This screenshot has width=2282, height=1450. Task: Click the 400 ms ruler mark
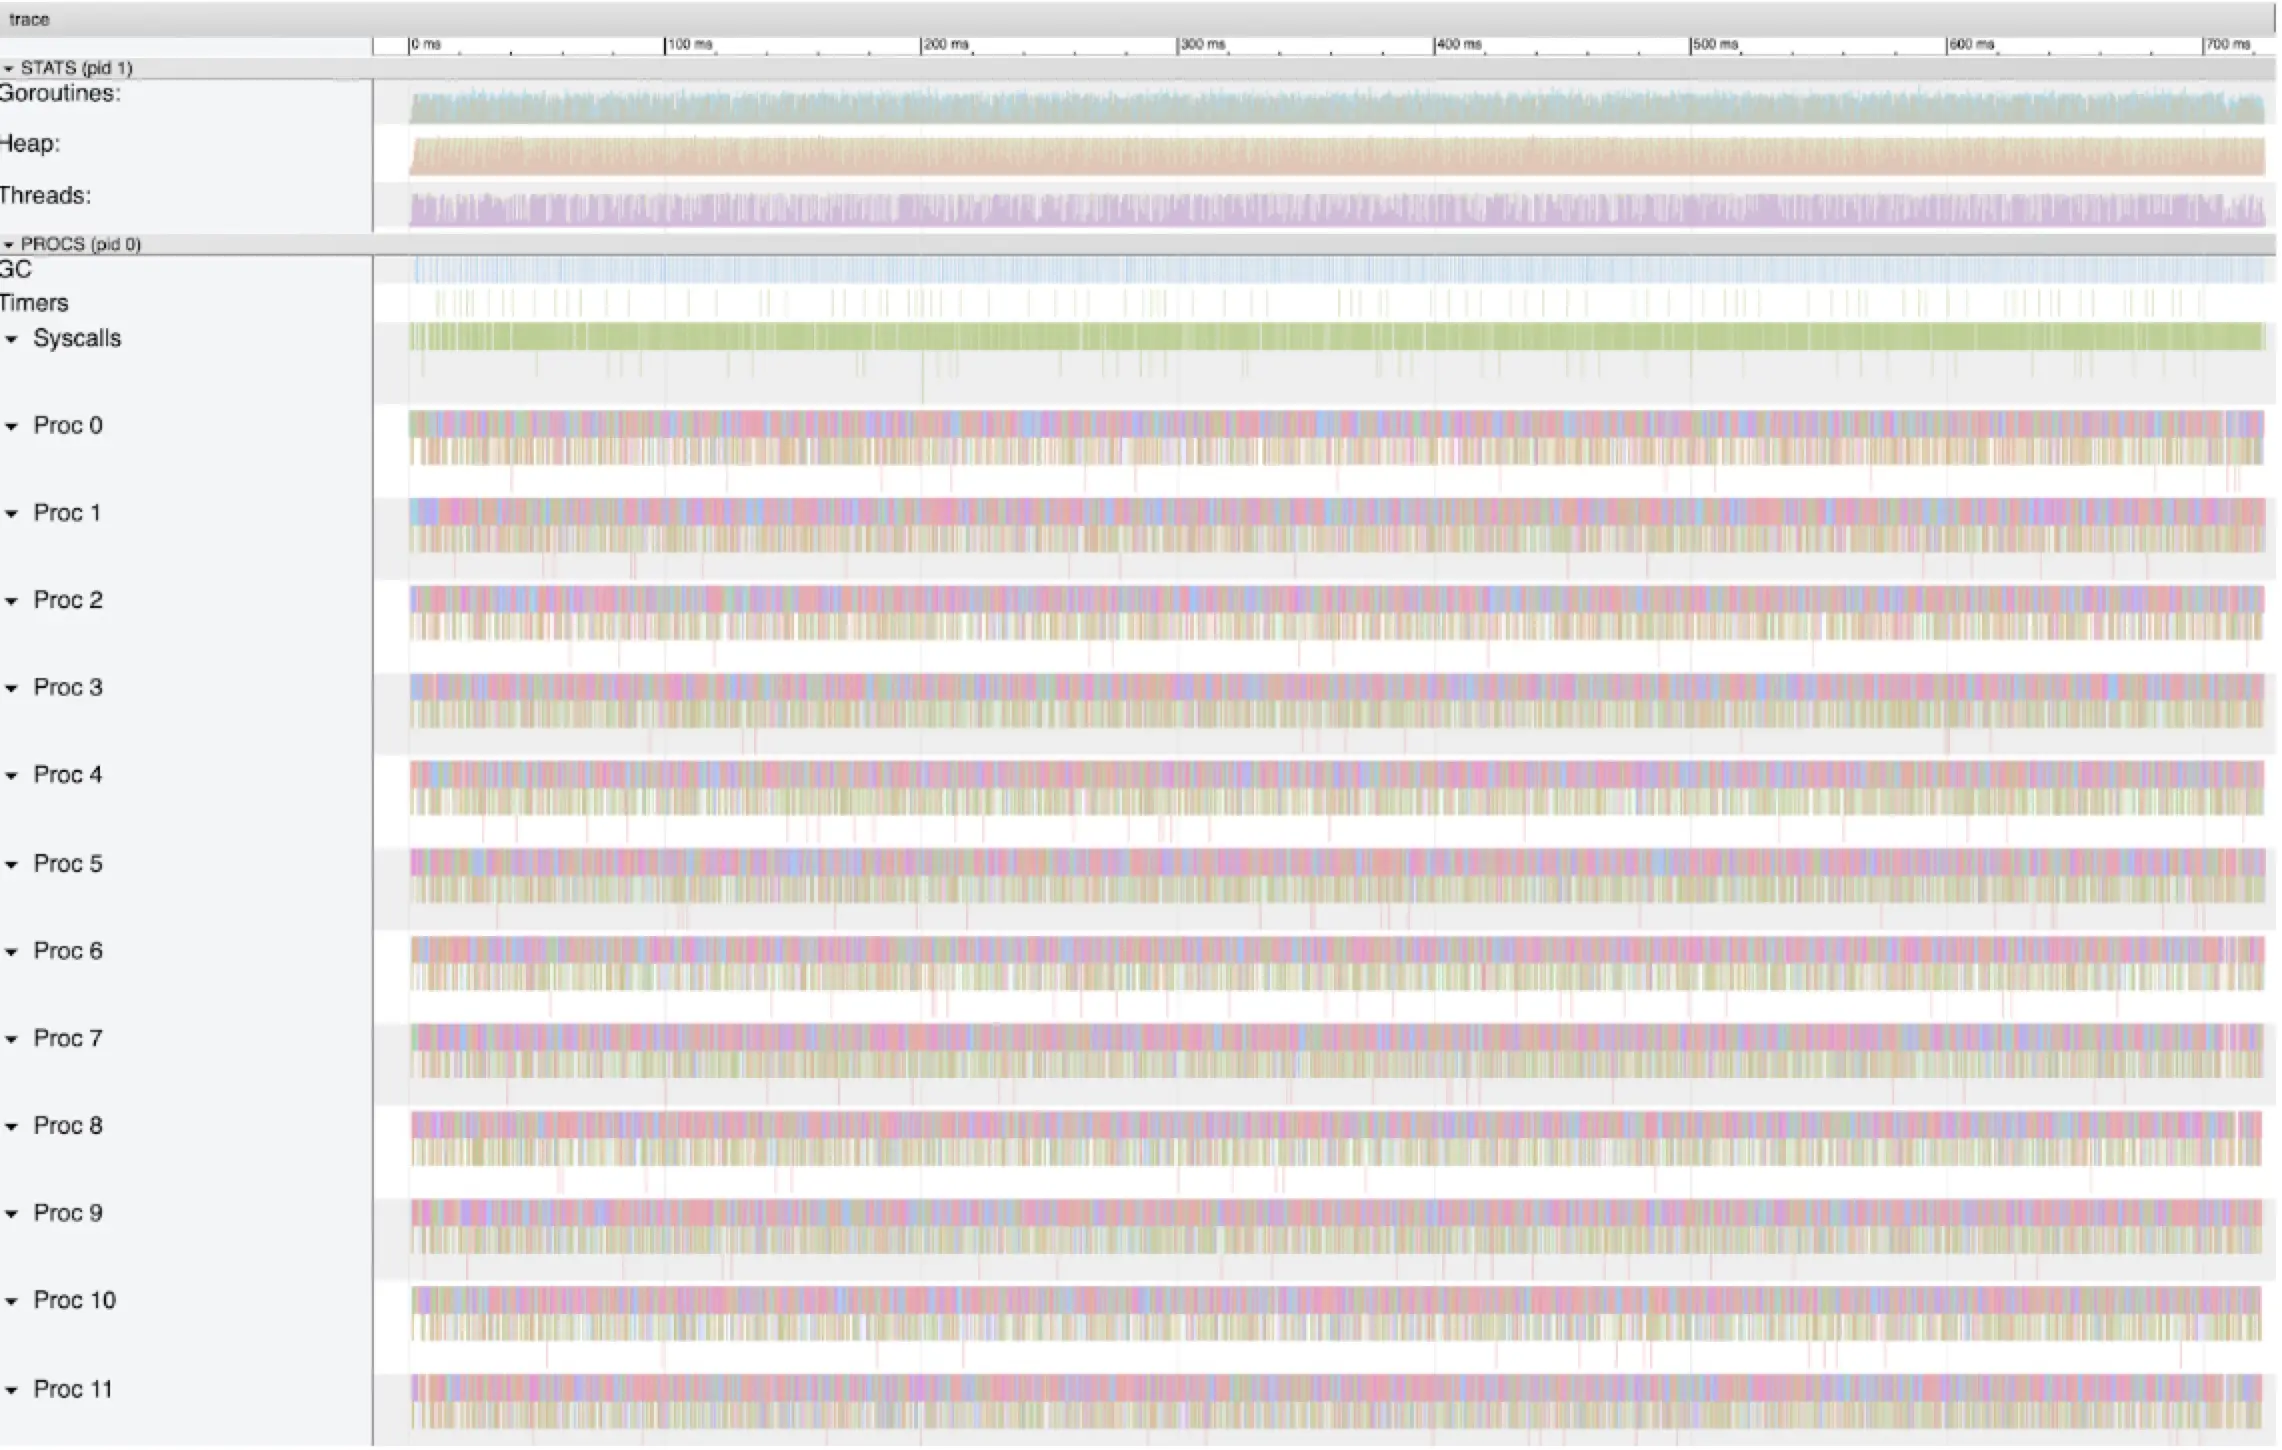pyautogui.click(x=1458, y=45)
